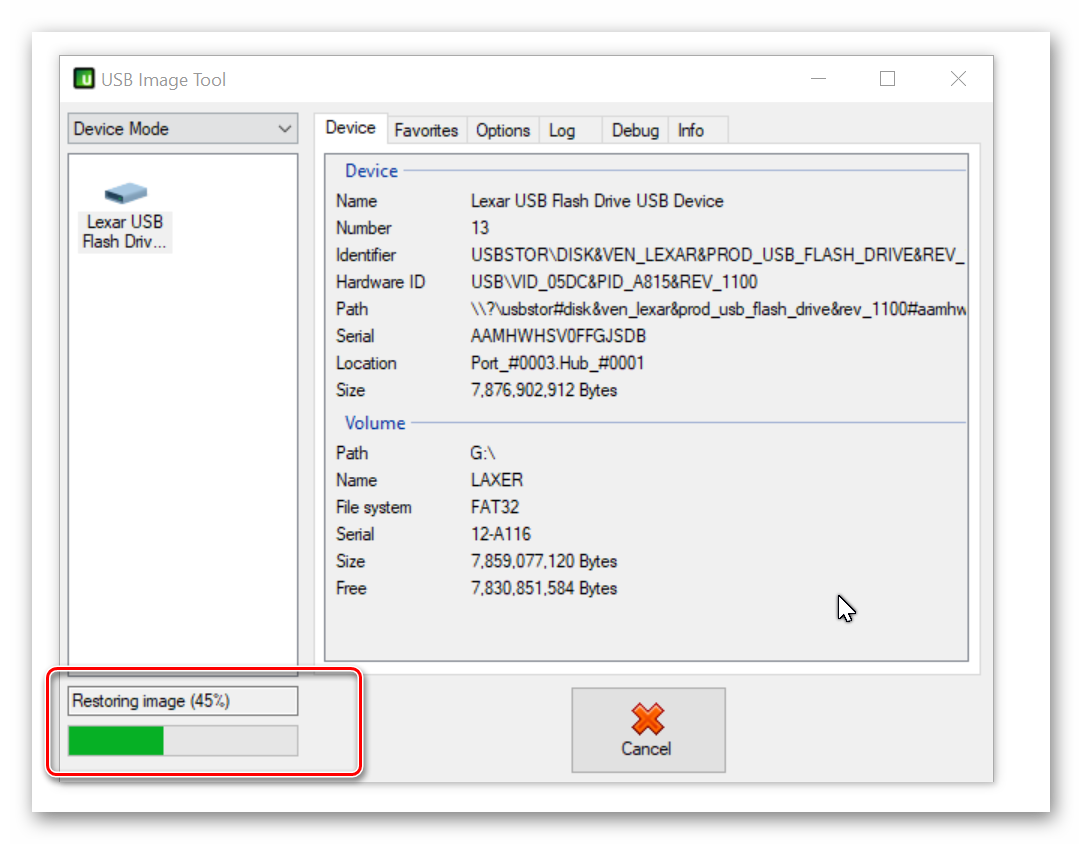Open the Favorites tab

point(426,130)
